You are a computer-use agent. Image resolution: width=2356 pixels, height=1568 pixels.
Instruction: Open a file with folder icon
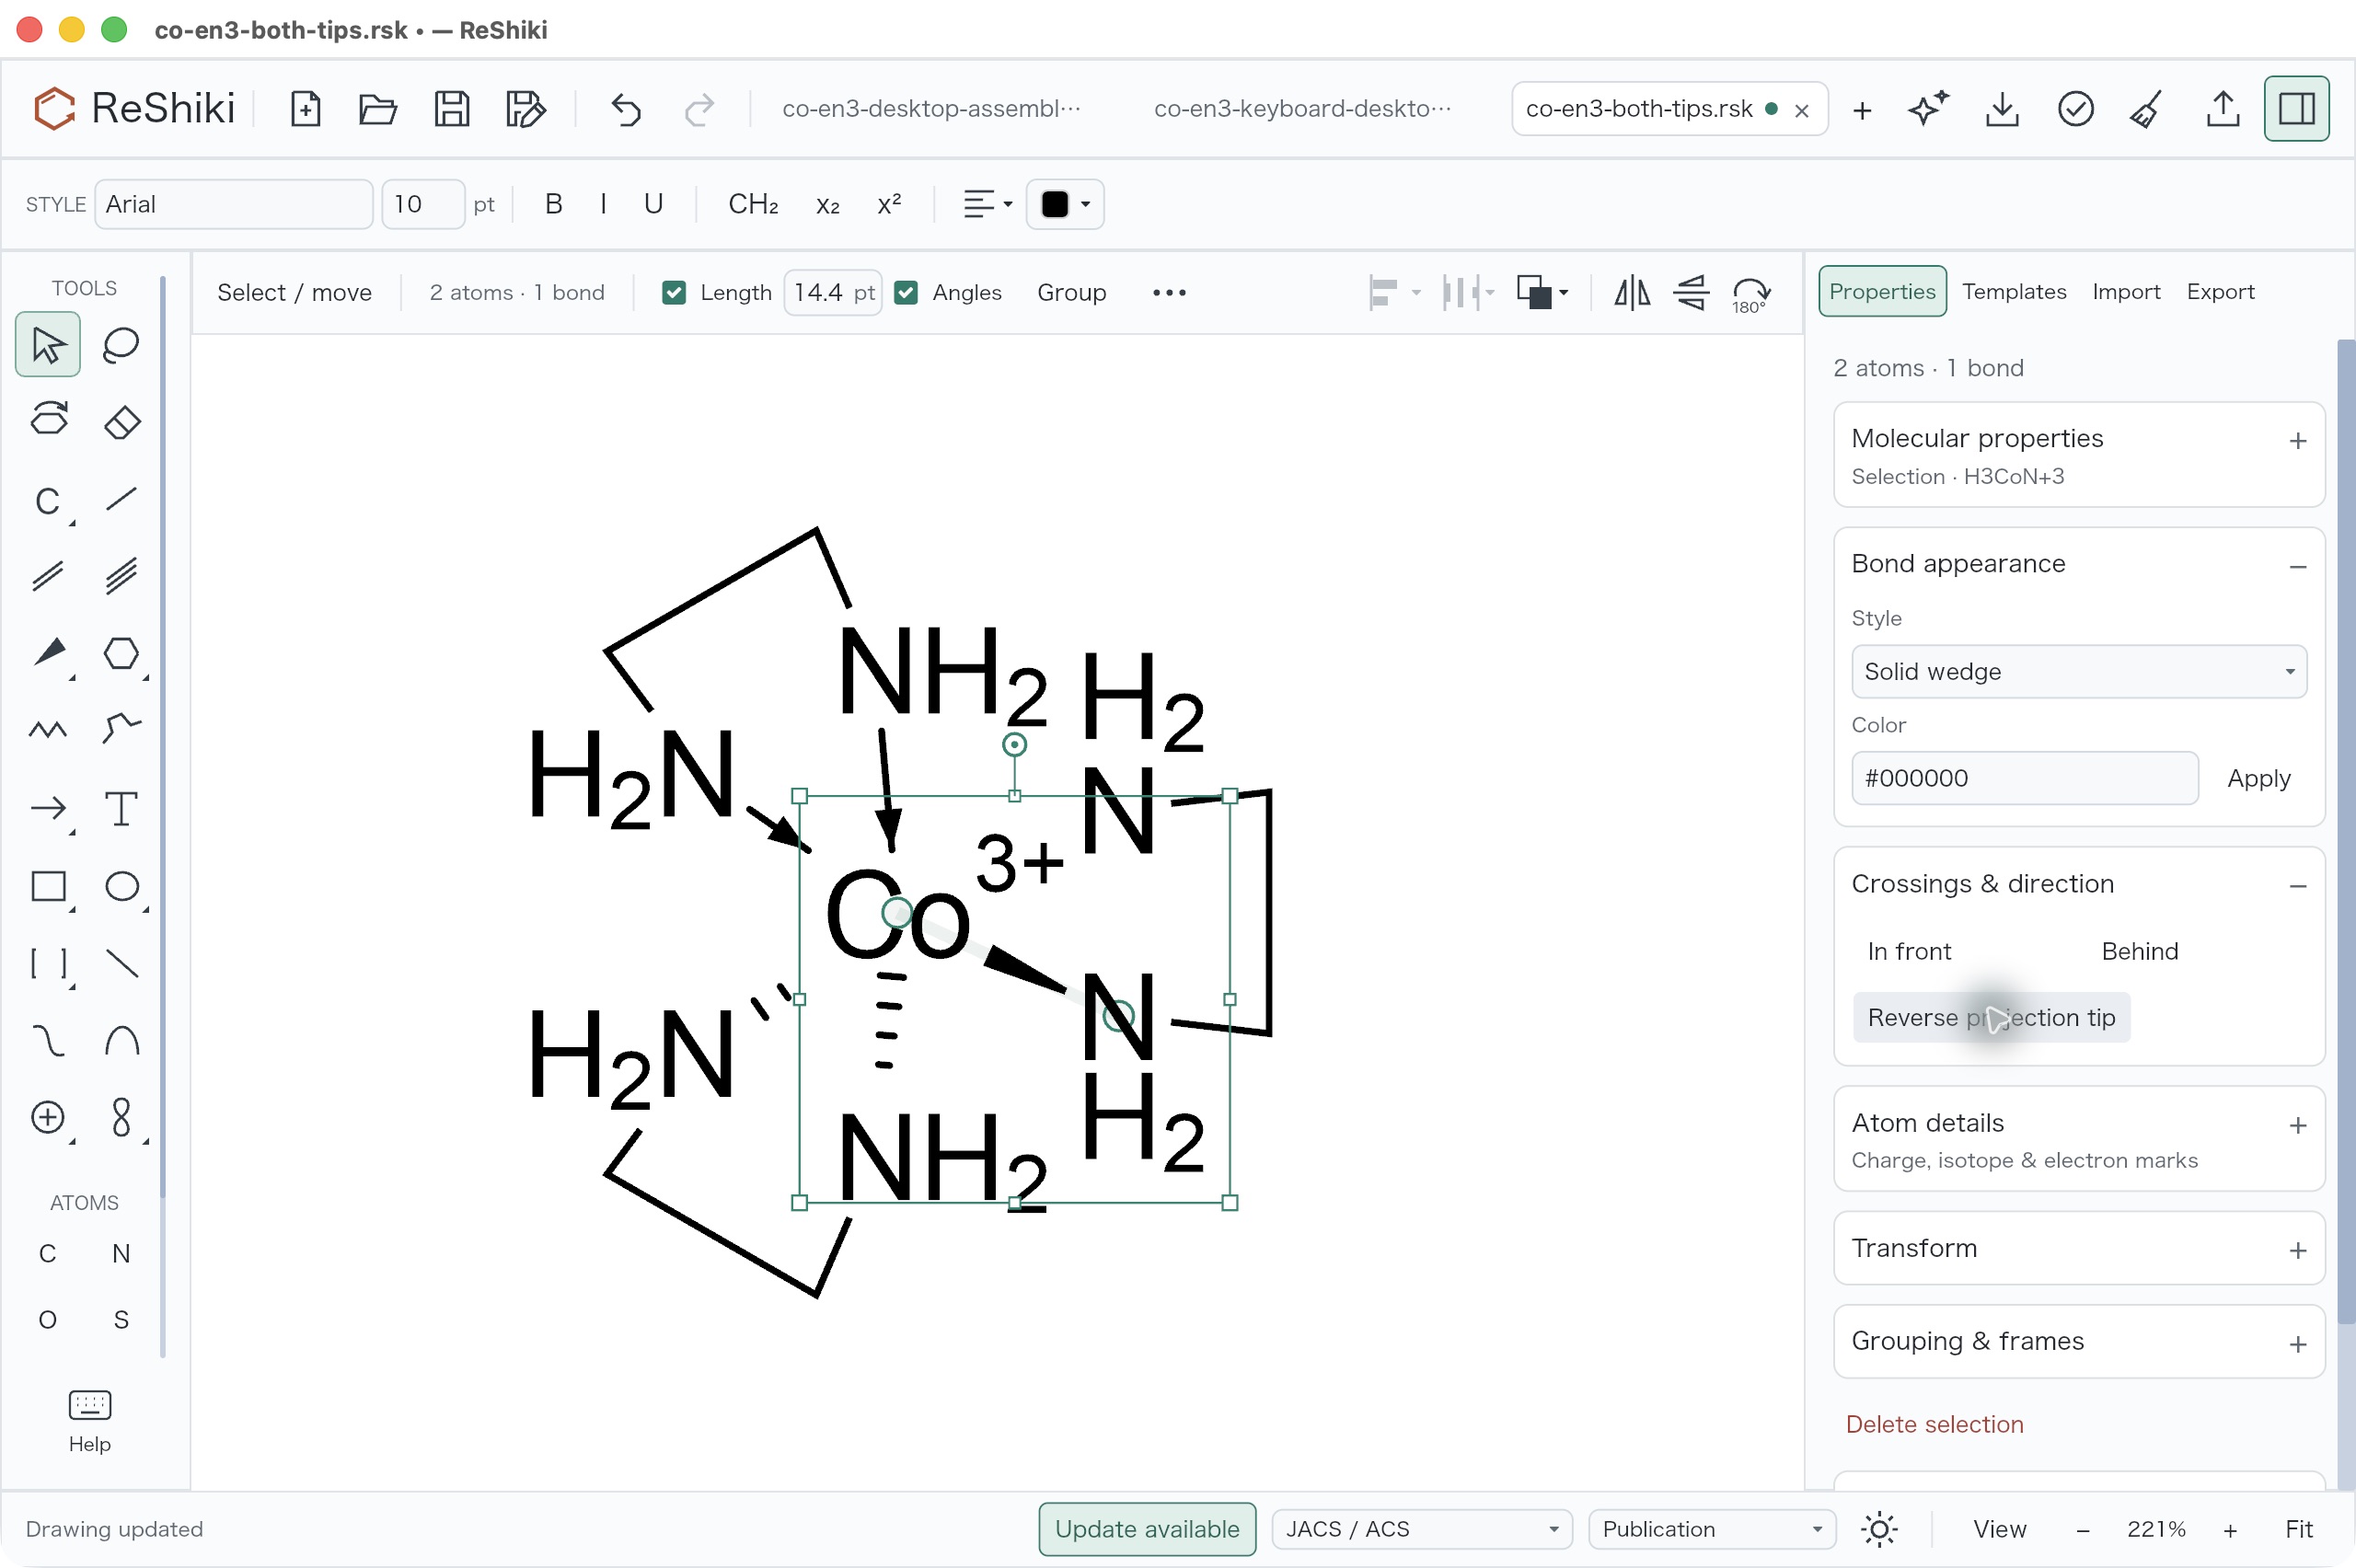tap(378, 109)
